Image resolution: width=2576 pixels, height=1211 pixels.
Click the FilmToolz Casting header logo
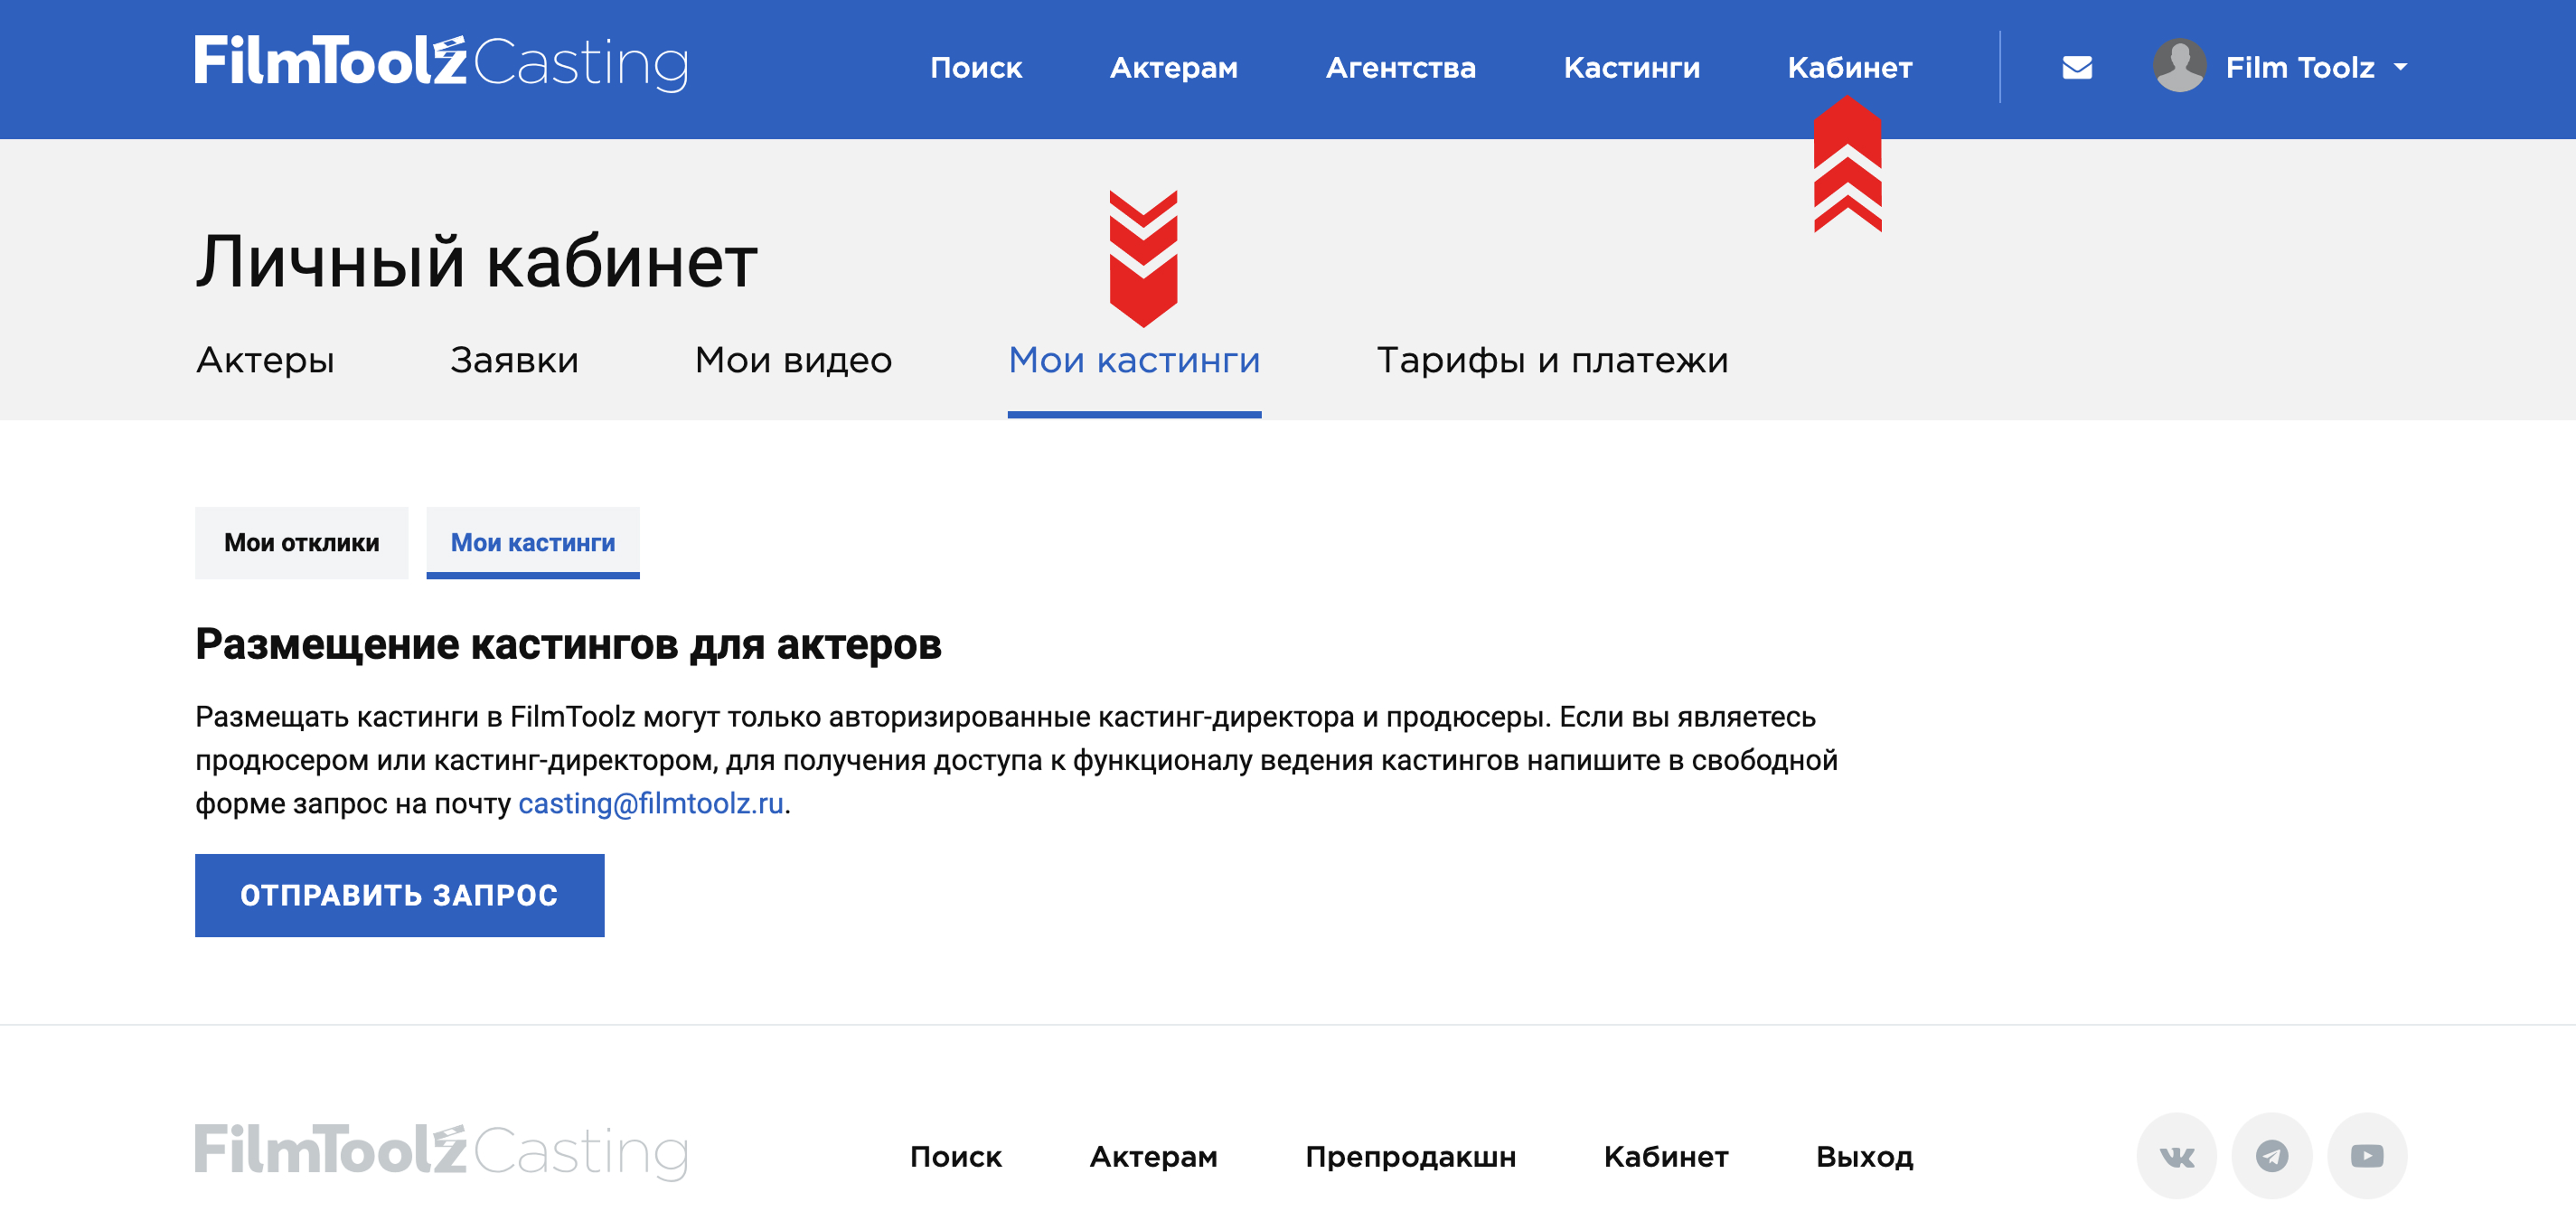[441, 63]
